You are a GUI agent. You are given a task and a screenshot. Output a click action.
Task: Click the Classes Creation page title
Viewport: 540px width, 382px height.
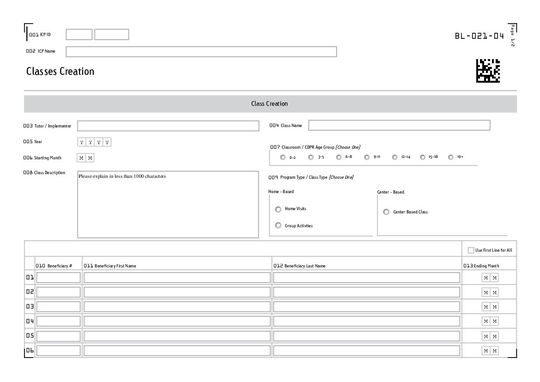point(60,71)
